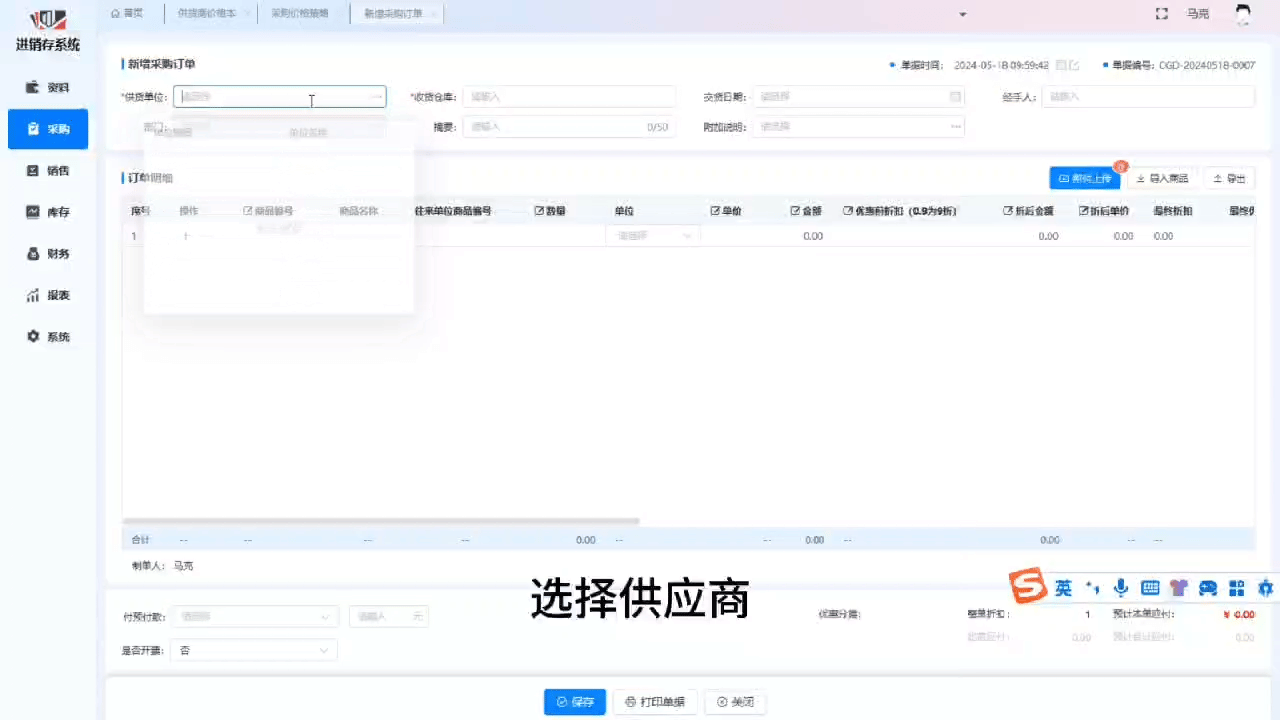The height and width of the screenshot is (720, 1280).
Task: Toggle the Sogou soft keyboard icon
Action: 1150,588
